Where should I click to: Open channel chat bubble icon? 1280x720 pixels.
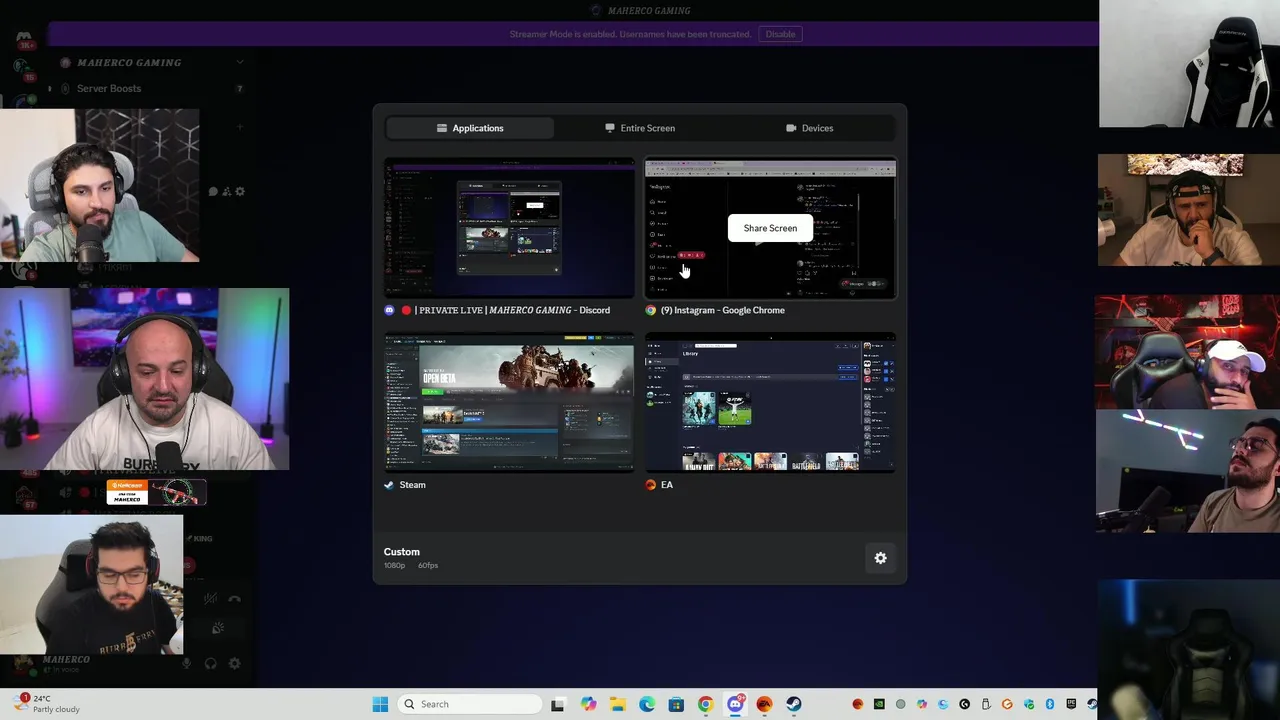(x=213, y=191)
